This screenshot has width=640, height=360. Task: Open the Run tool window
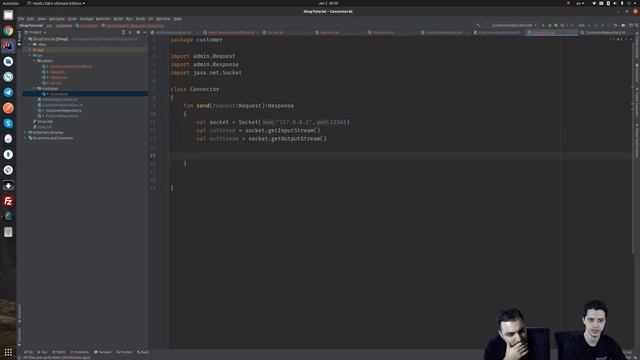coord(42,352)
